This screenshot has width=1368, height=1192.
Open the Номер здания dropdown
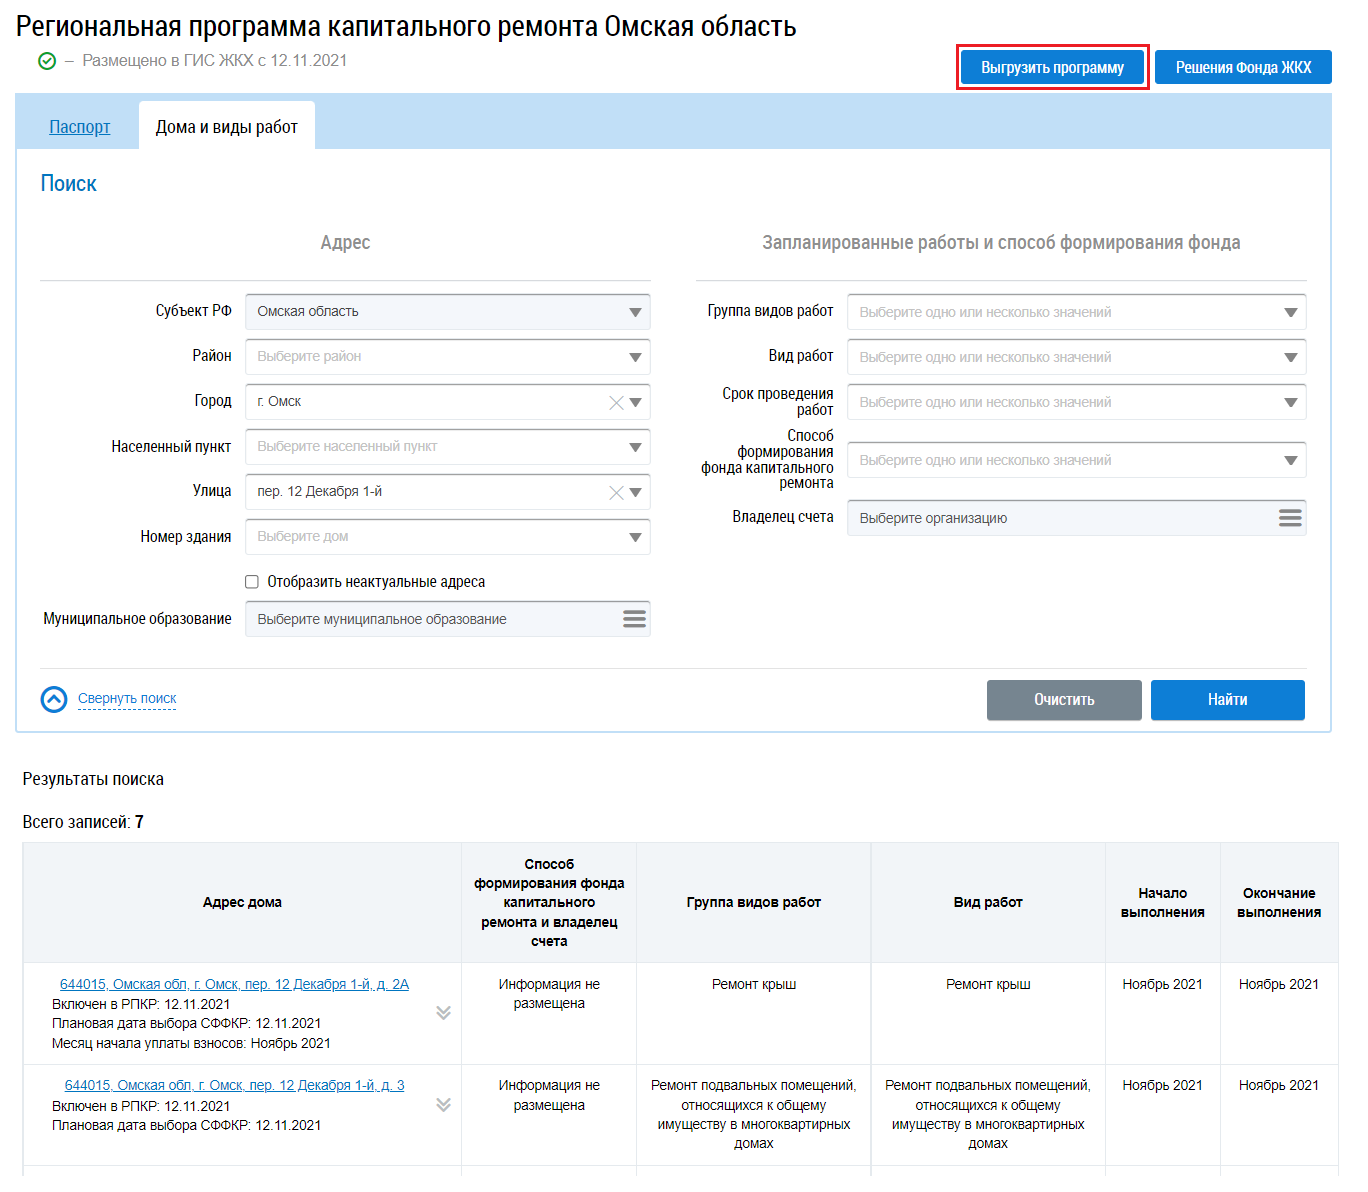(448, 537)
